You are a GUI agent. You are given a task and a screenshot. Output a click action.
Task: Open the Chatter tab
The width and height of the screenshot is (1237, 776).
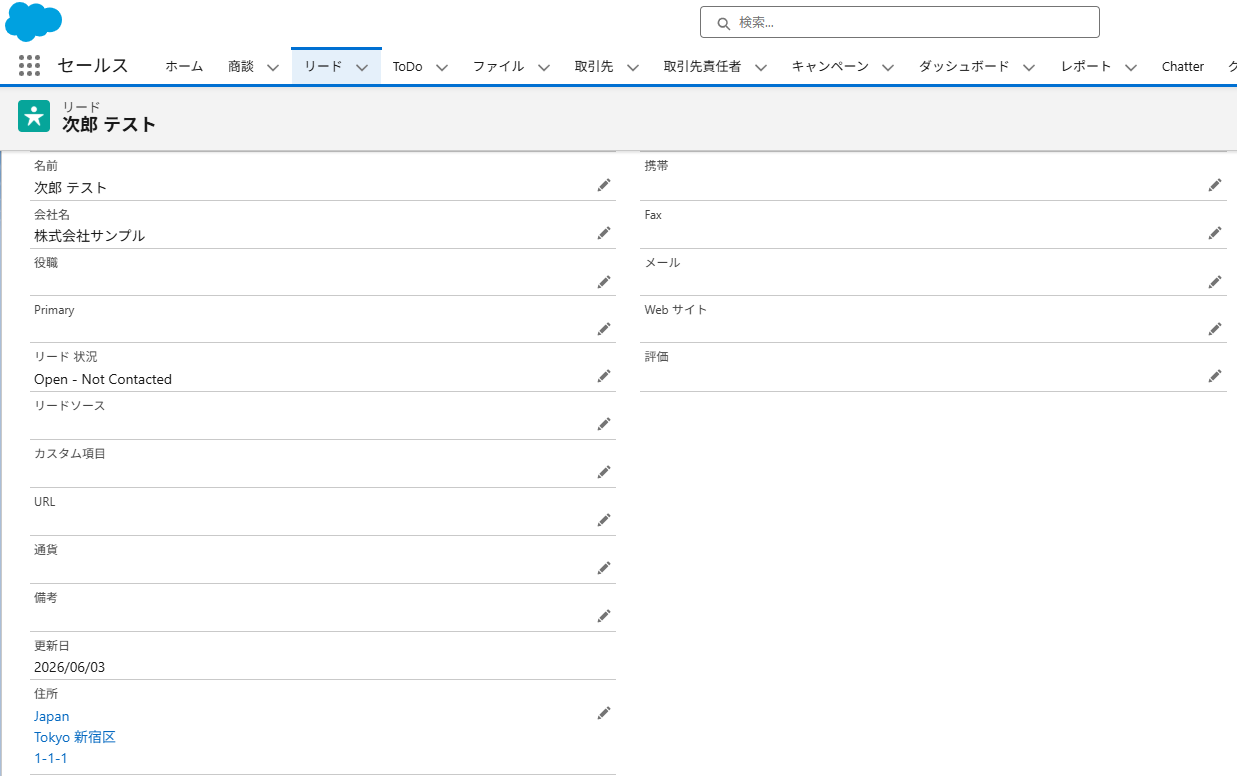click(1183, 67)
